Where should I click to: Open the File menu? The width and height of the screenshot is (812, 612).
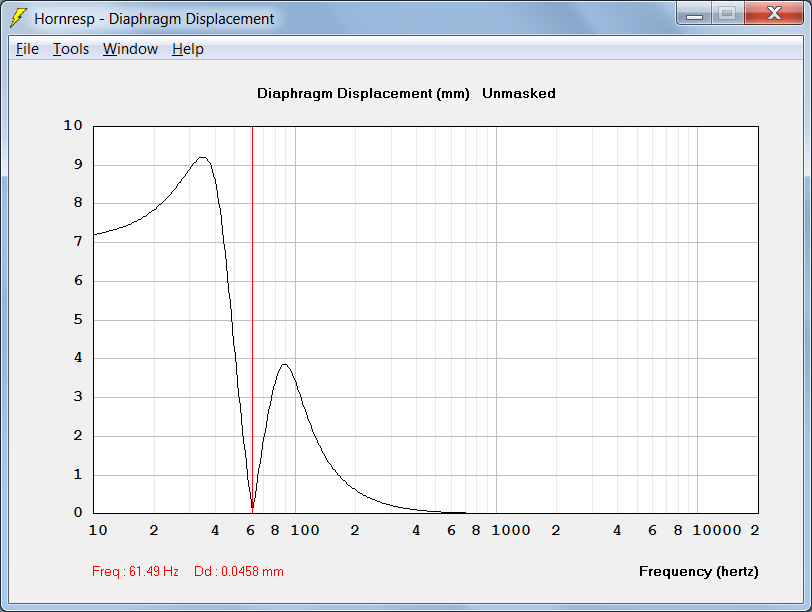pos(27,49)
